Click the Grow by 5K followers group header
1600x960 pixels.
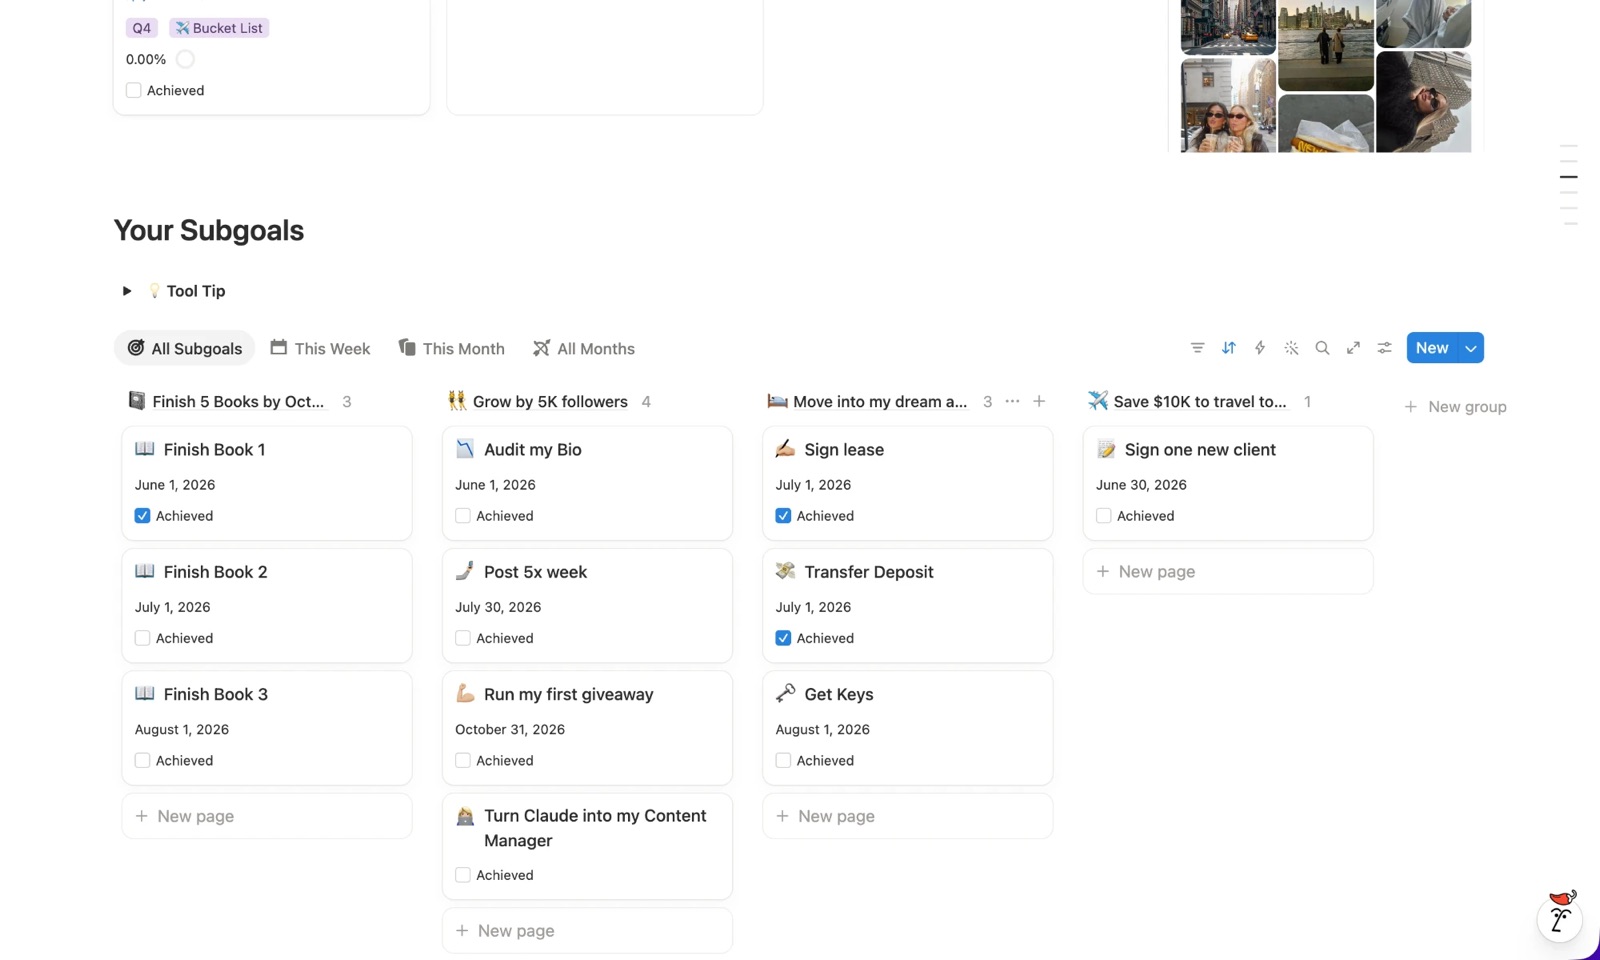(550, 401)
